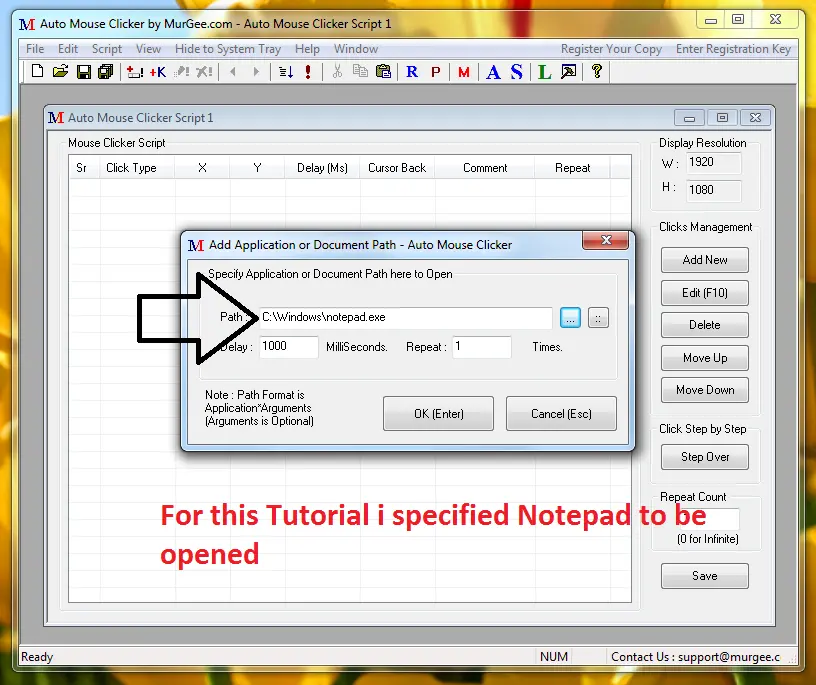Click the 'Ready' status bar text

pyautogui.click(x=37, y=657)
